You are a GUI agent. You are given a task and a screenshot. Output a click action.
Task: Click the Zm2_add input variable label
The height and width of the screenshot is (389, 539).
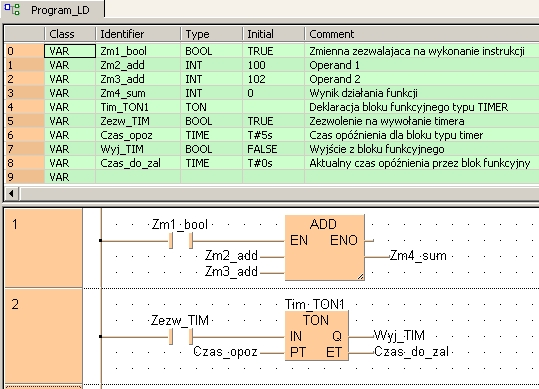tap(231, 255)
